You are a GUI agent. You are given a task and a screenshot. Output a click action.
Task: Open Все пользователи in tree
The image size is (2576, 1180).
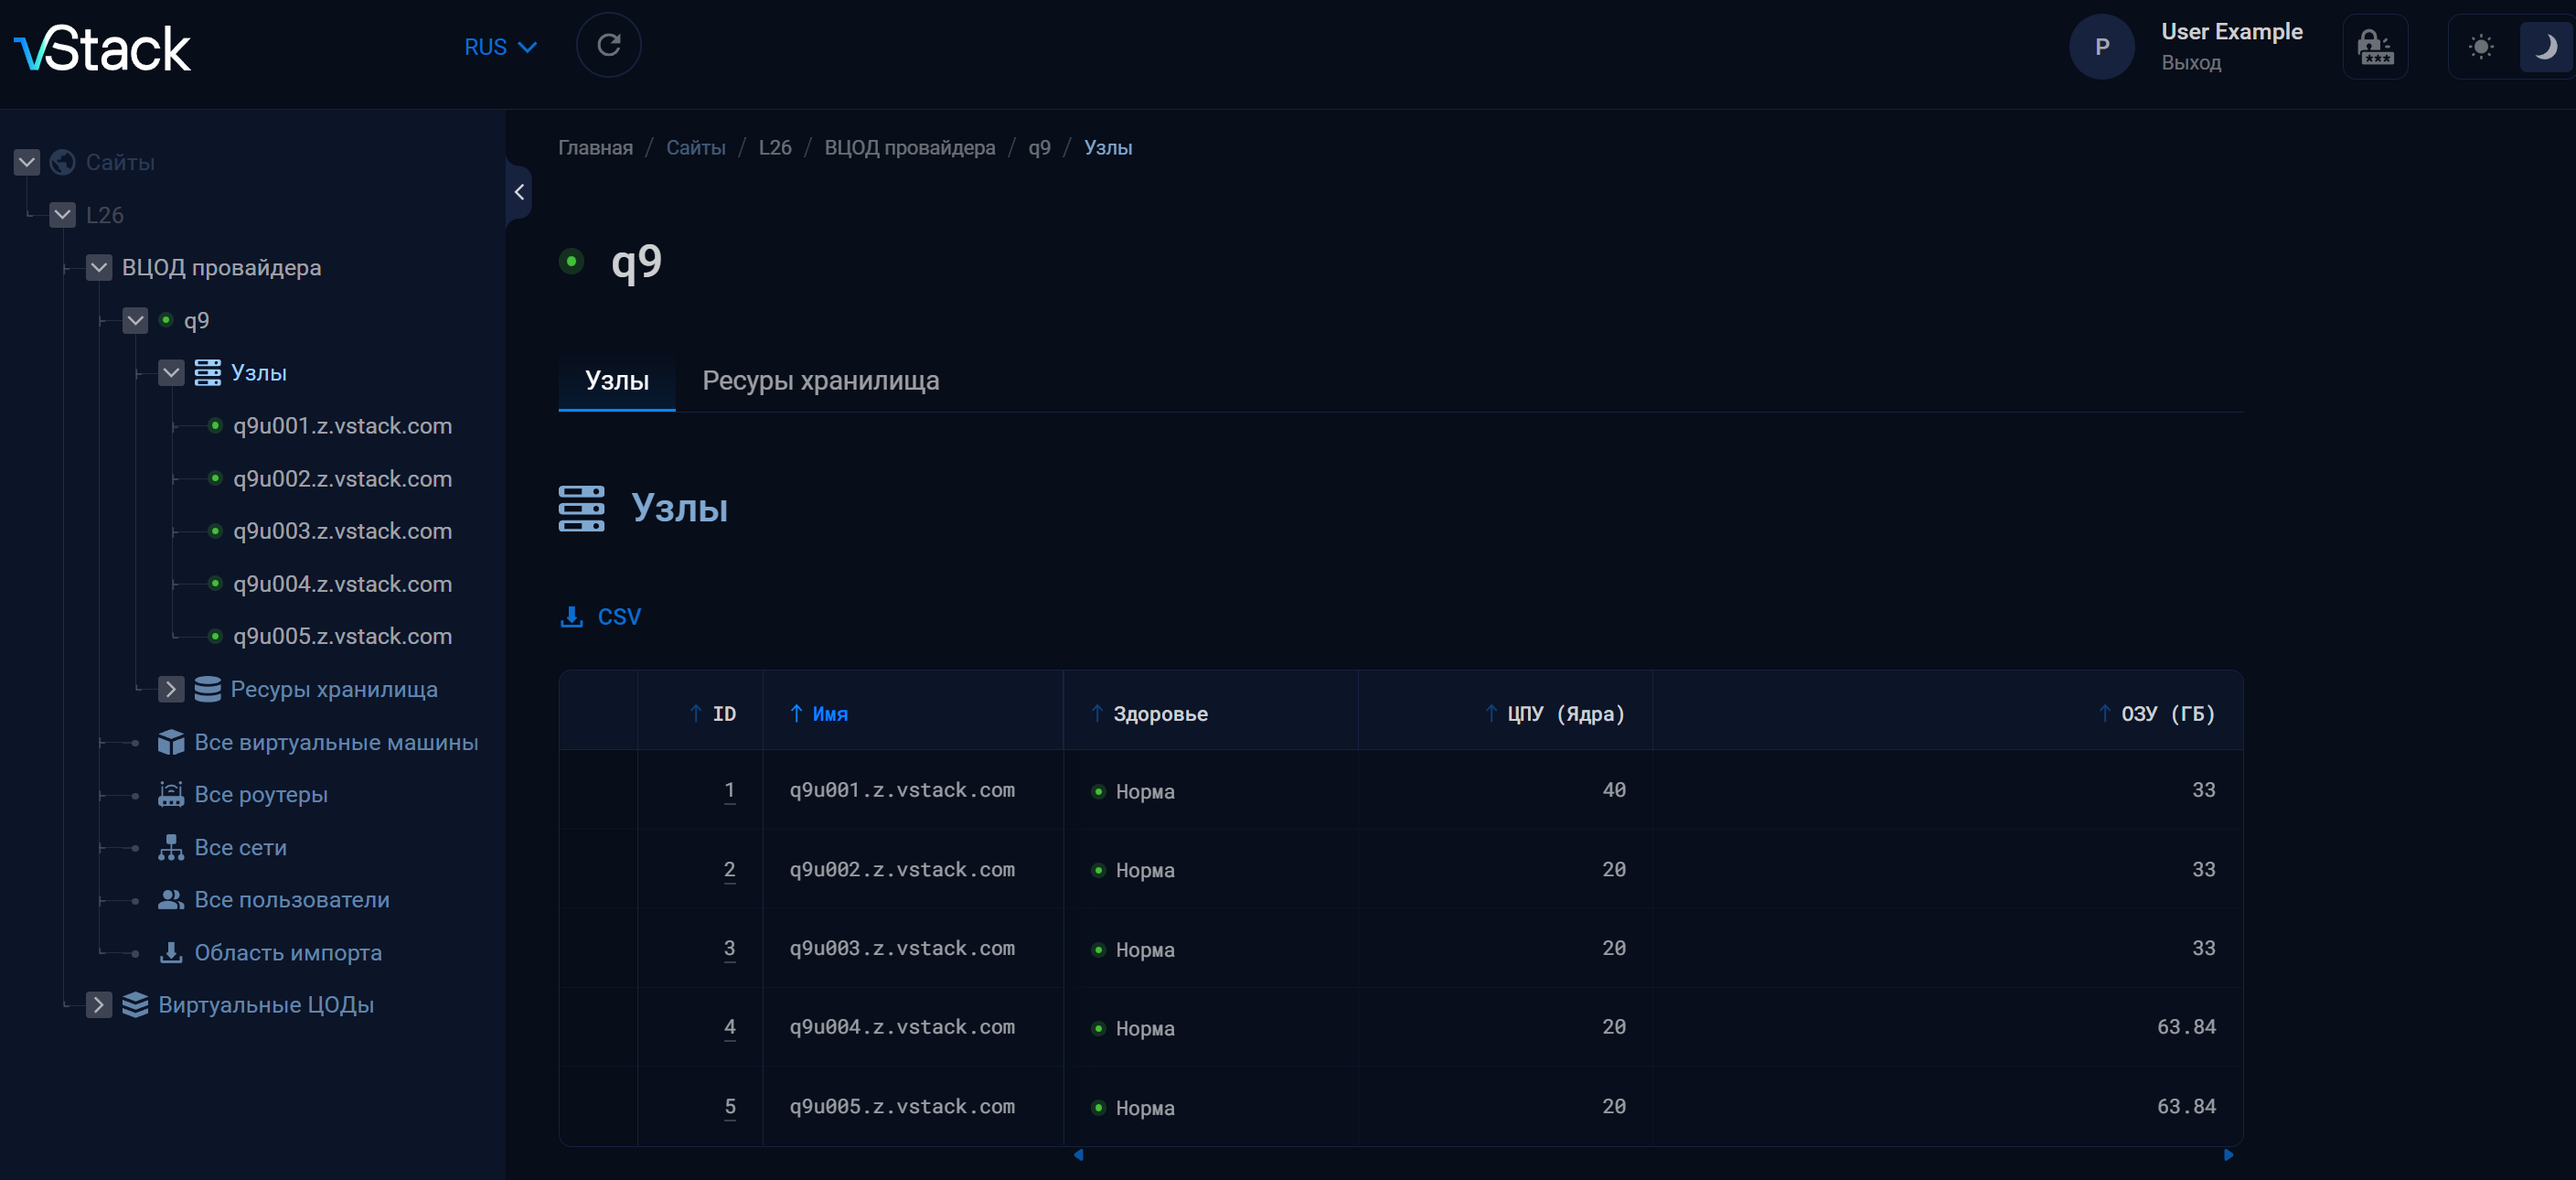[x=292, y=900]
